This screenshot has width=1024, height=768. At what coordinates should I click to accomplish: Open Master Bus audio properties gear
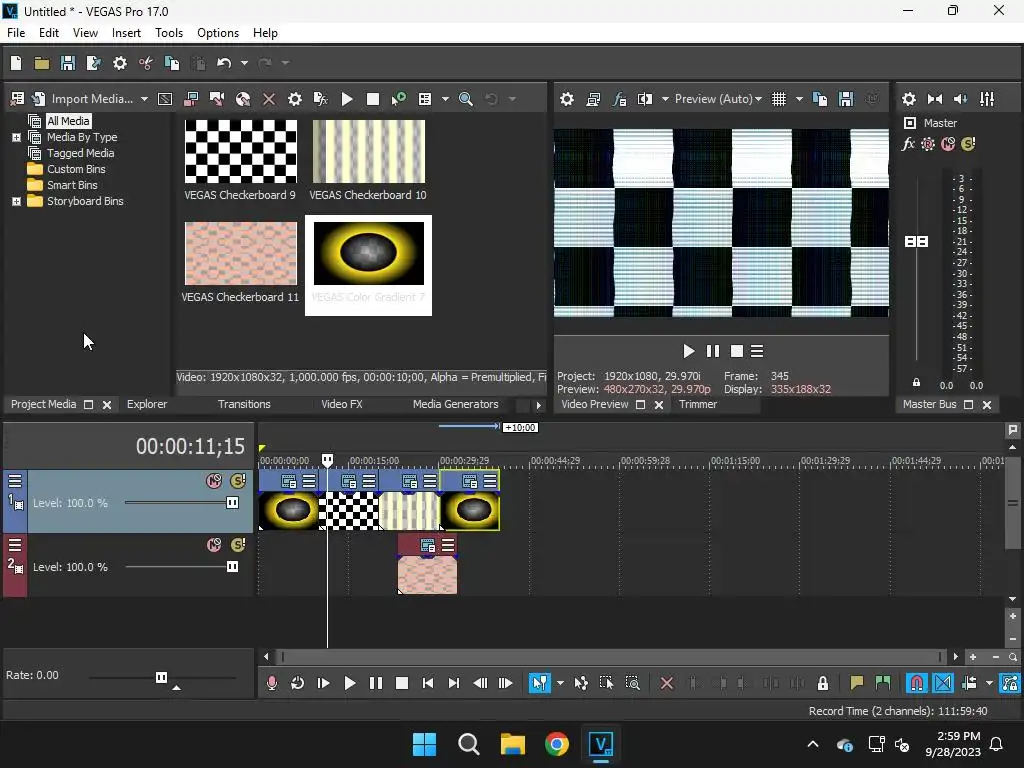[908, 99]
